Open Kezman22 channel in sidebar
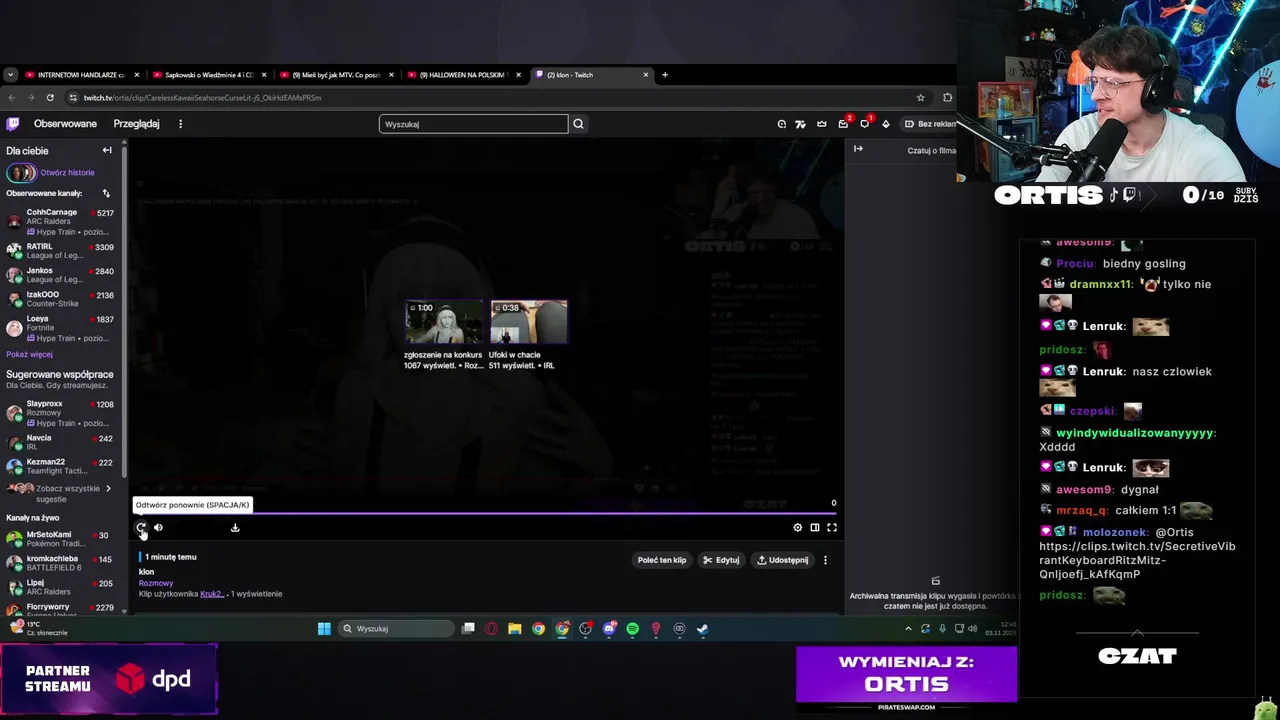This screenshot has width=1280, height=720. 60,466
